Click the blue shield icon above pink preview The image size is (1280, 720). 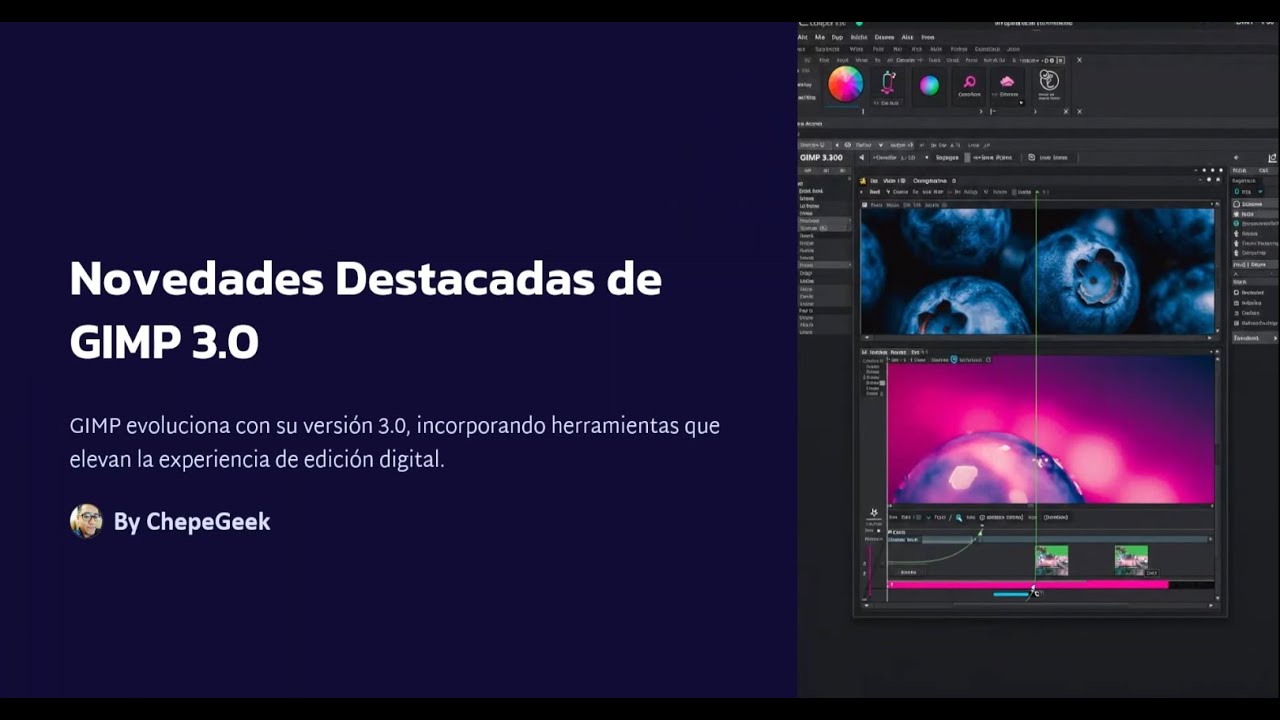tap(954, 359)
